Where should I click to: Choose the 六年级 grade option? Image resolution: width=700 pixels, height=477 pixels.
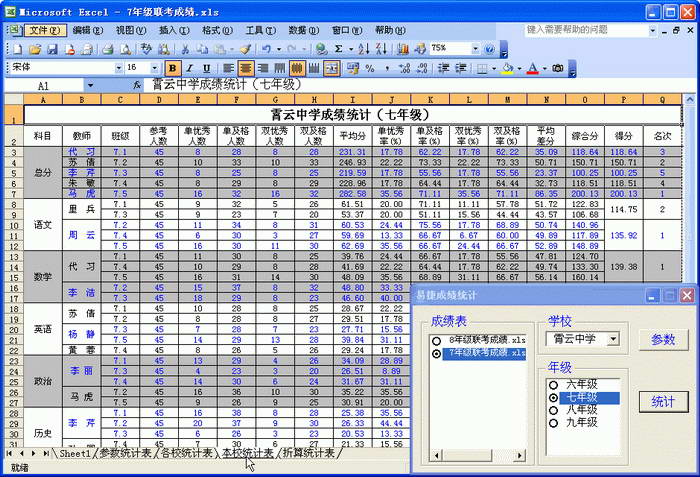553,385
